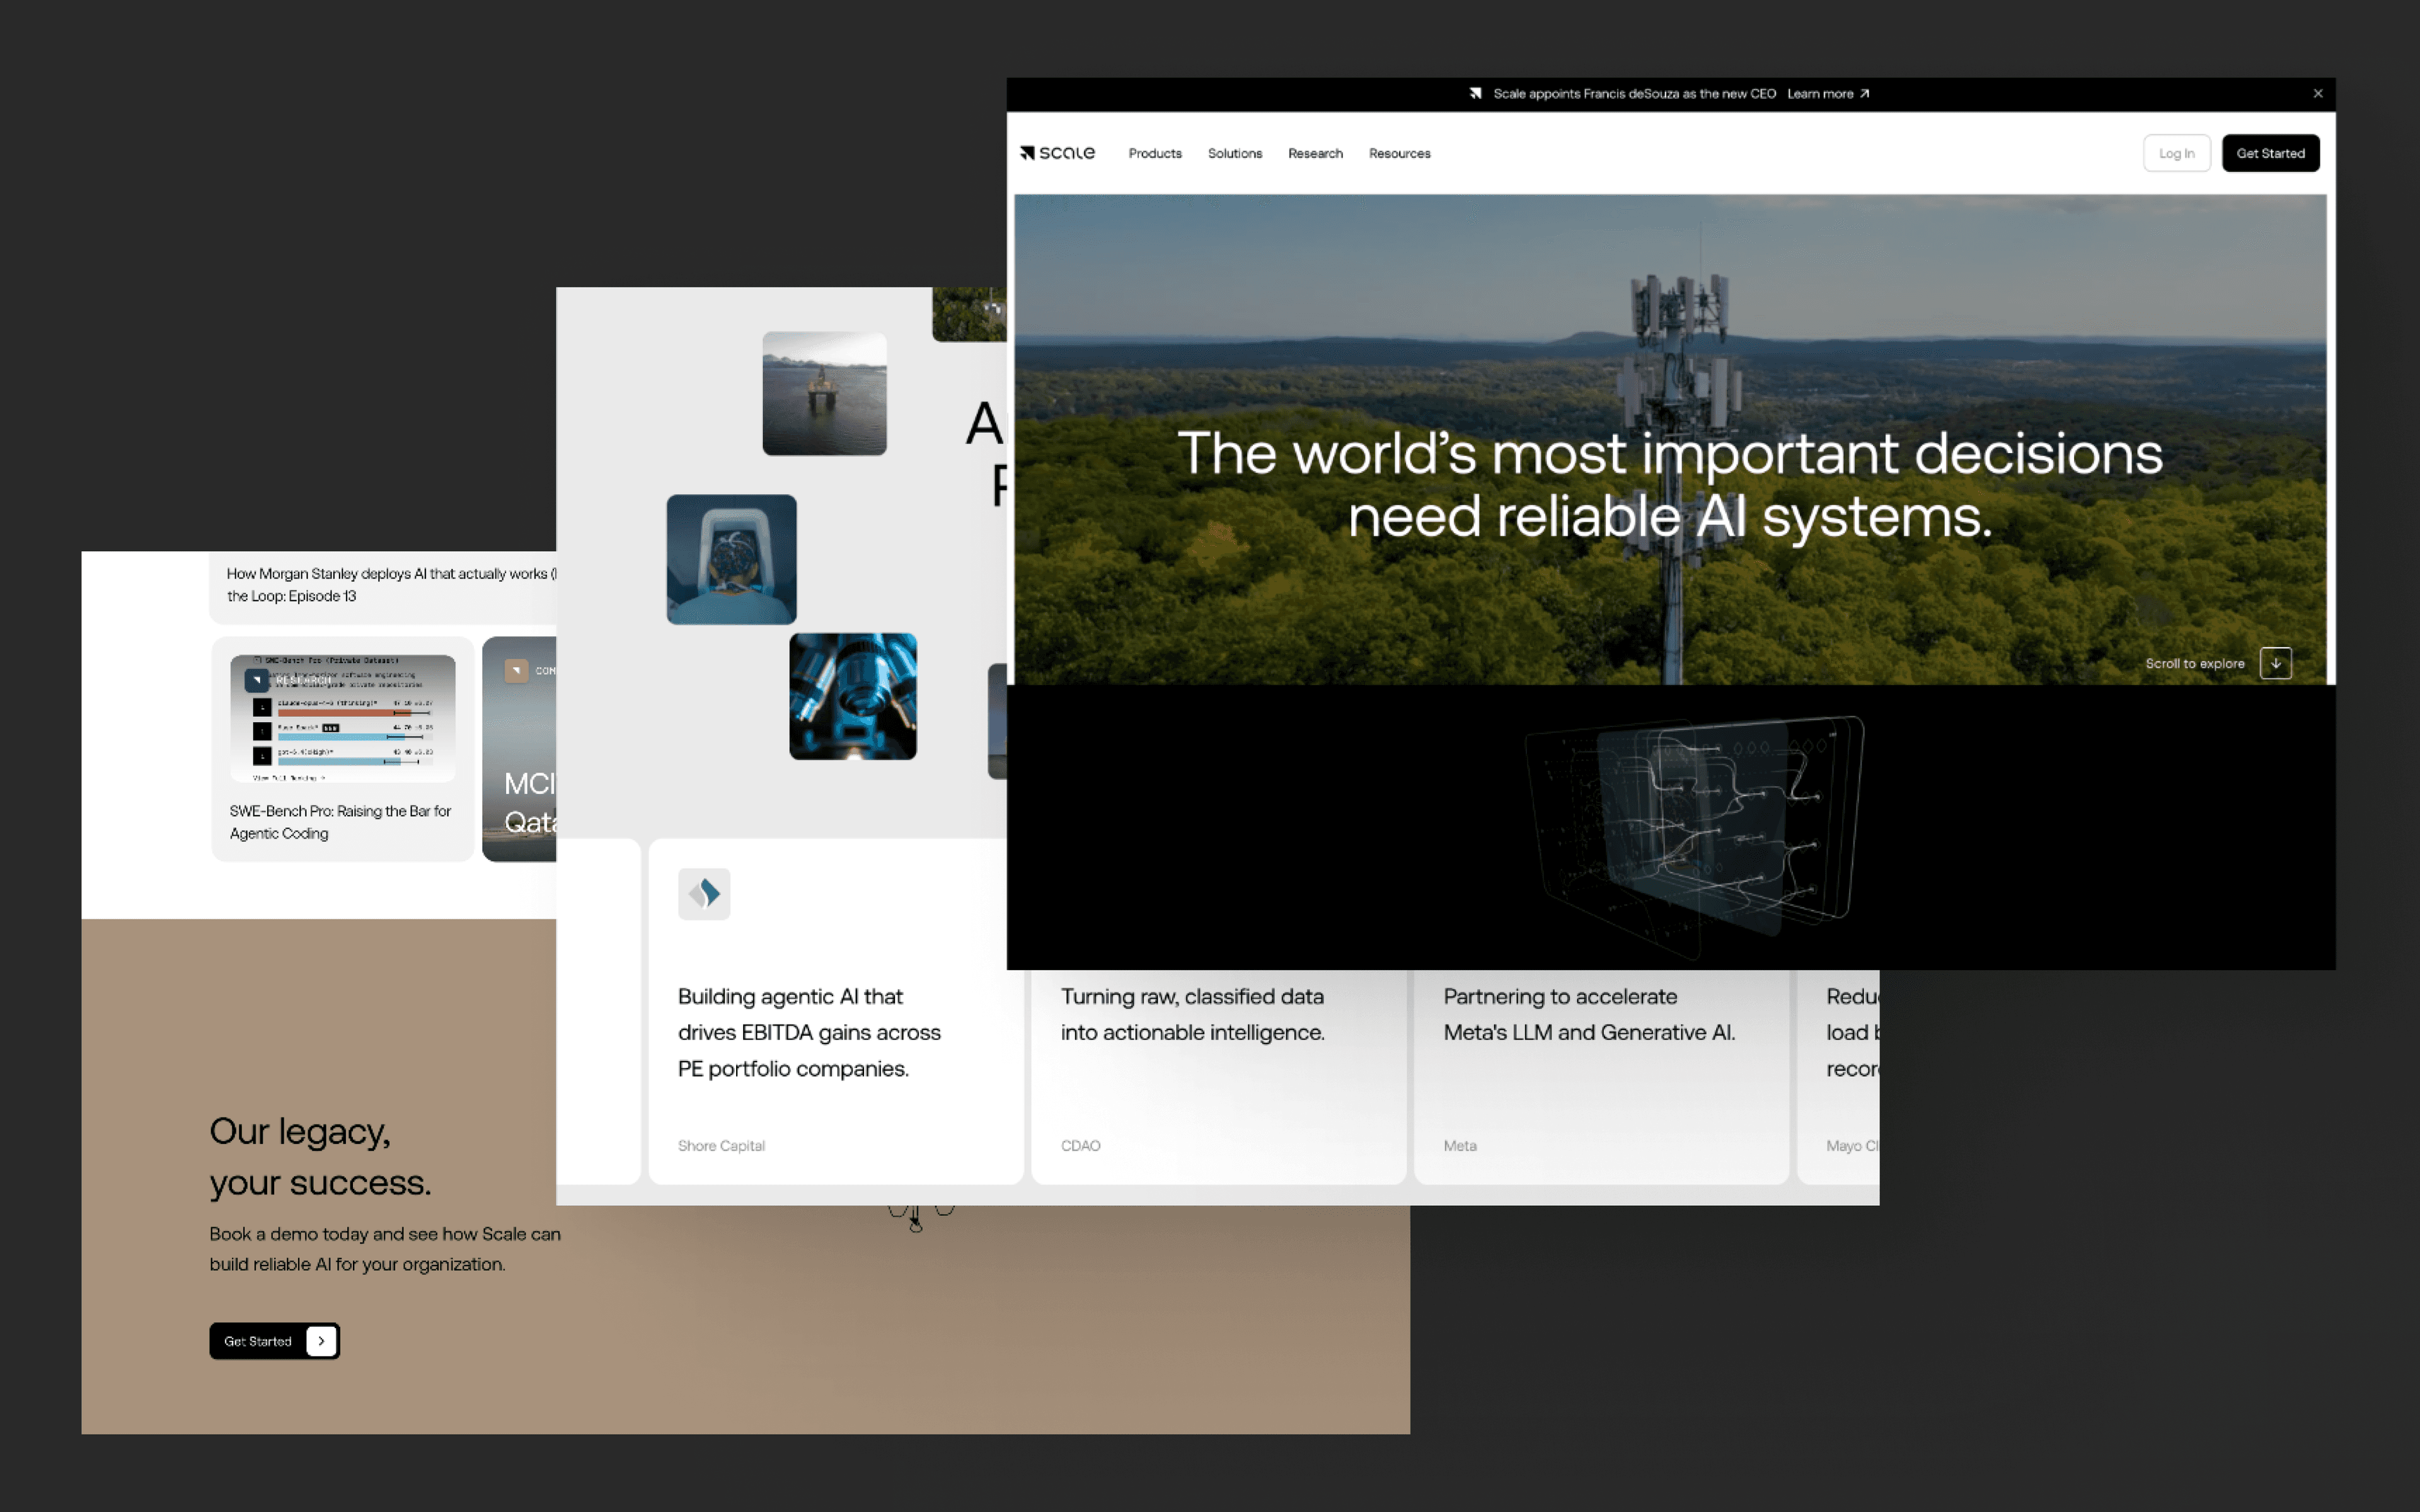Click the hero headline about reliable AI systems

pos(1670,485)
